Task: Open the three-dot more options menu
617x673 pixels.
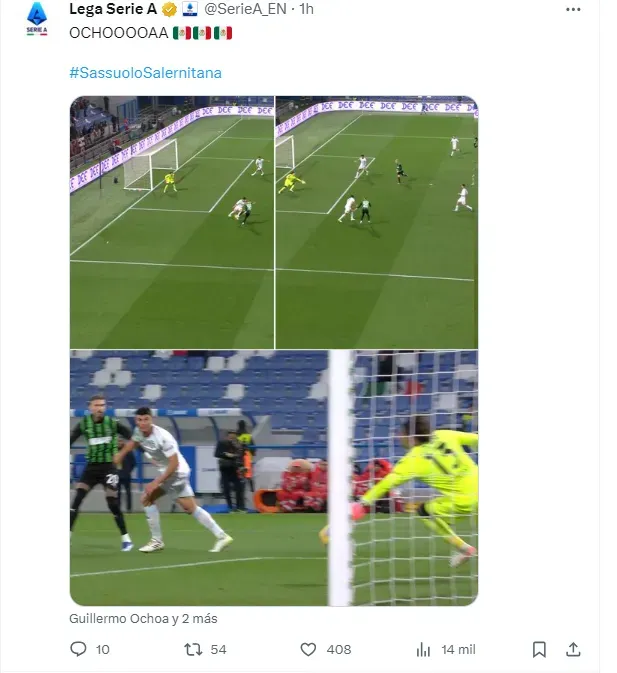Action: (573, 9)
